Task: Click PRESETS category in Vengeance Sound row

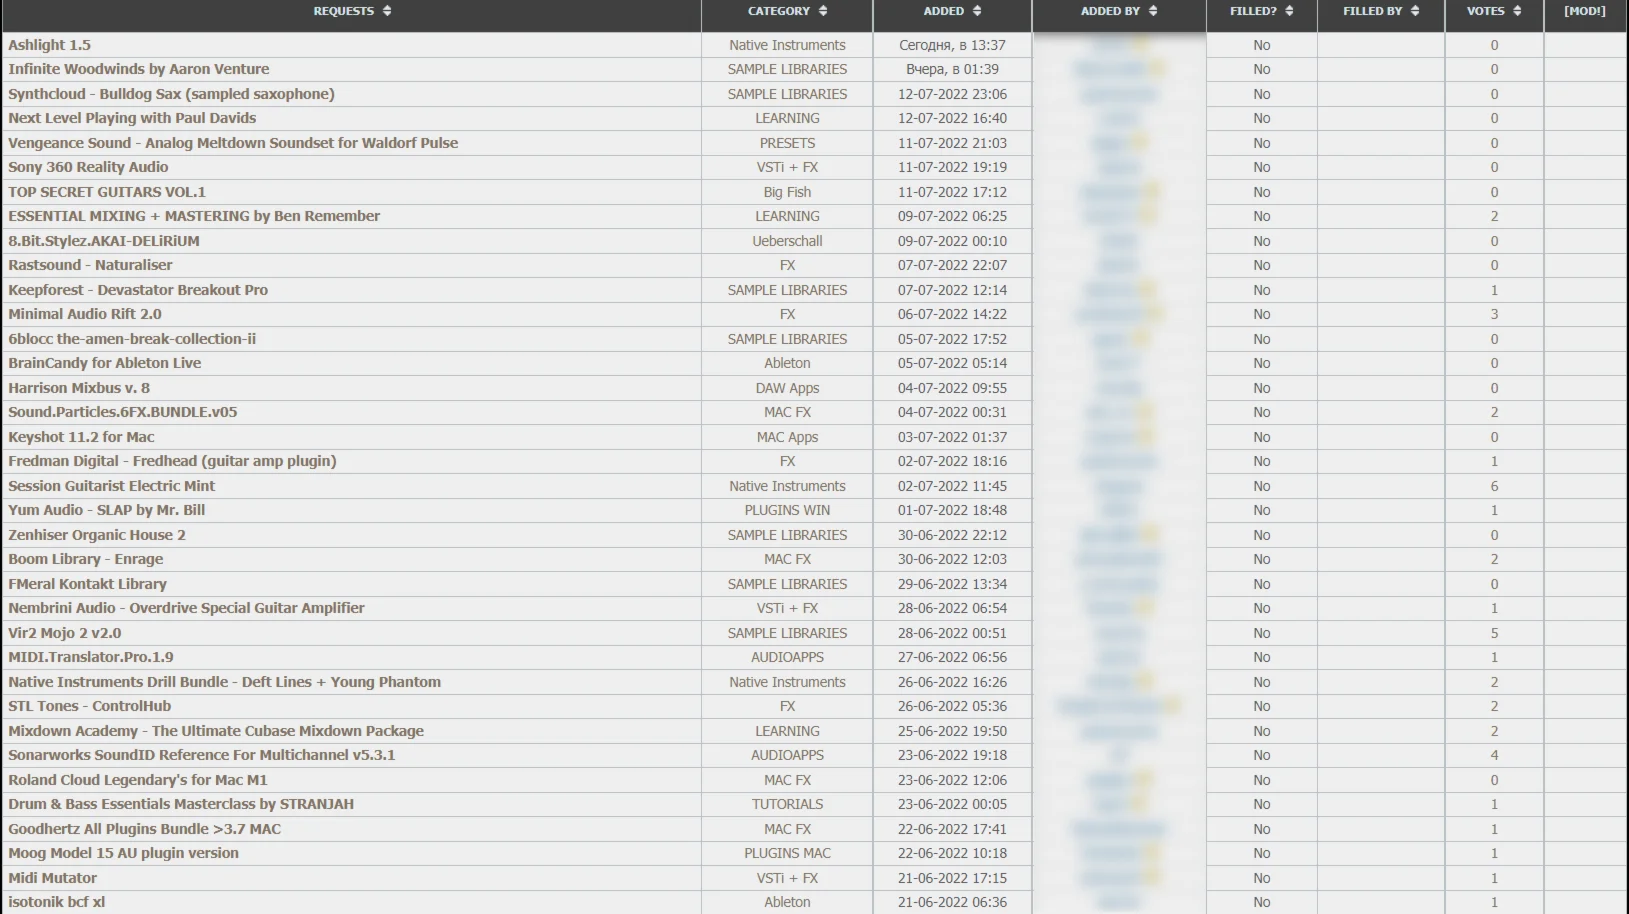Action: pyautogui.click(x=787, y=143)
